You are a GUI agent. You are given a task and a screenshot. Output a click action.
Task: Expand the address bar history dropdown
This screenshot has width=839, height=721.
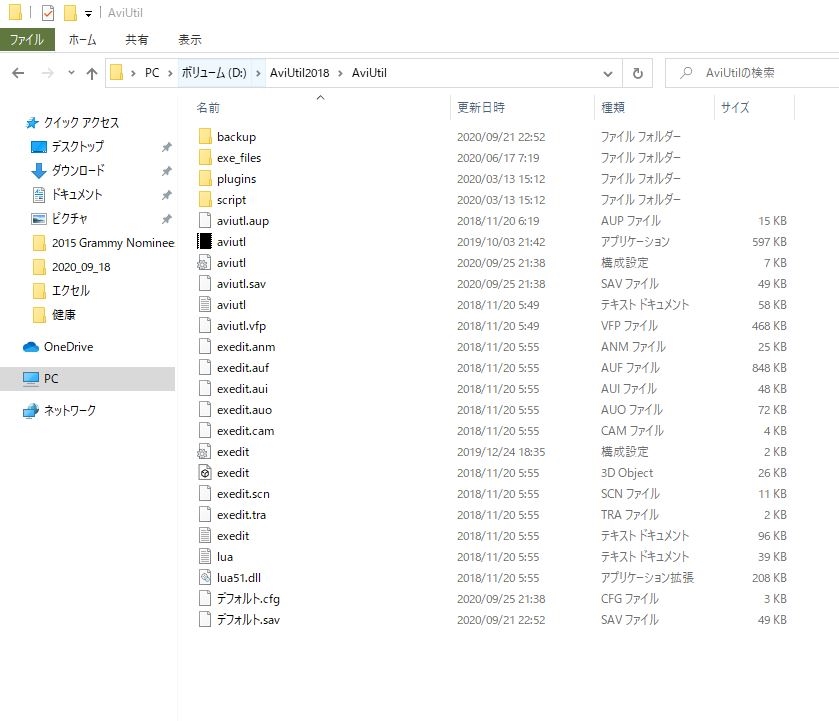(608, 73)
